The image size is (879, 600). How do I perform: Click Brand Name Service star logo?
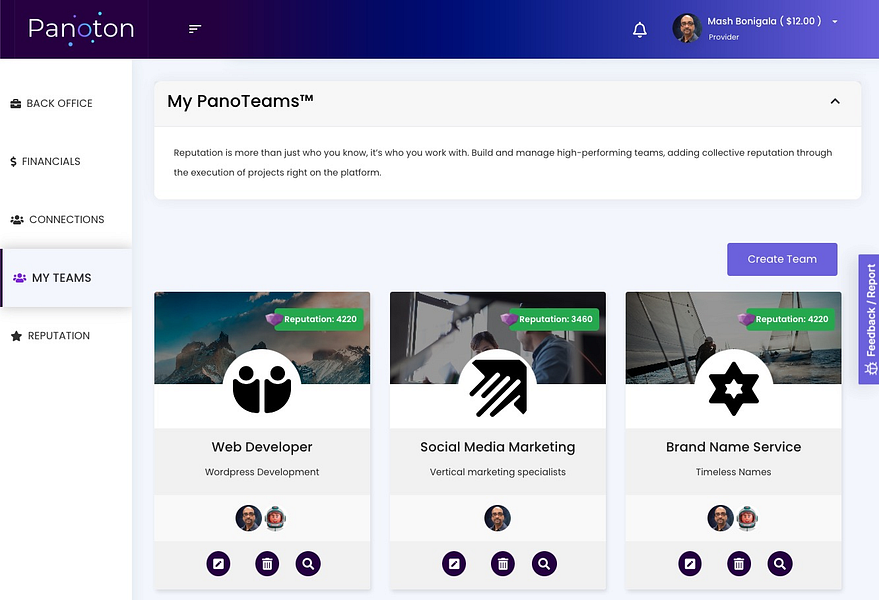coord(733,388)
